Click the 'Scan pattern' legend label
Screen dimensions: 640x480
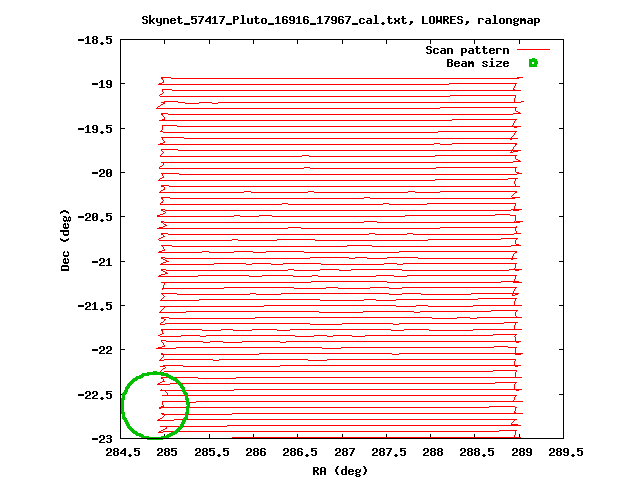coord(467,50)
